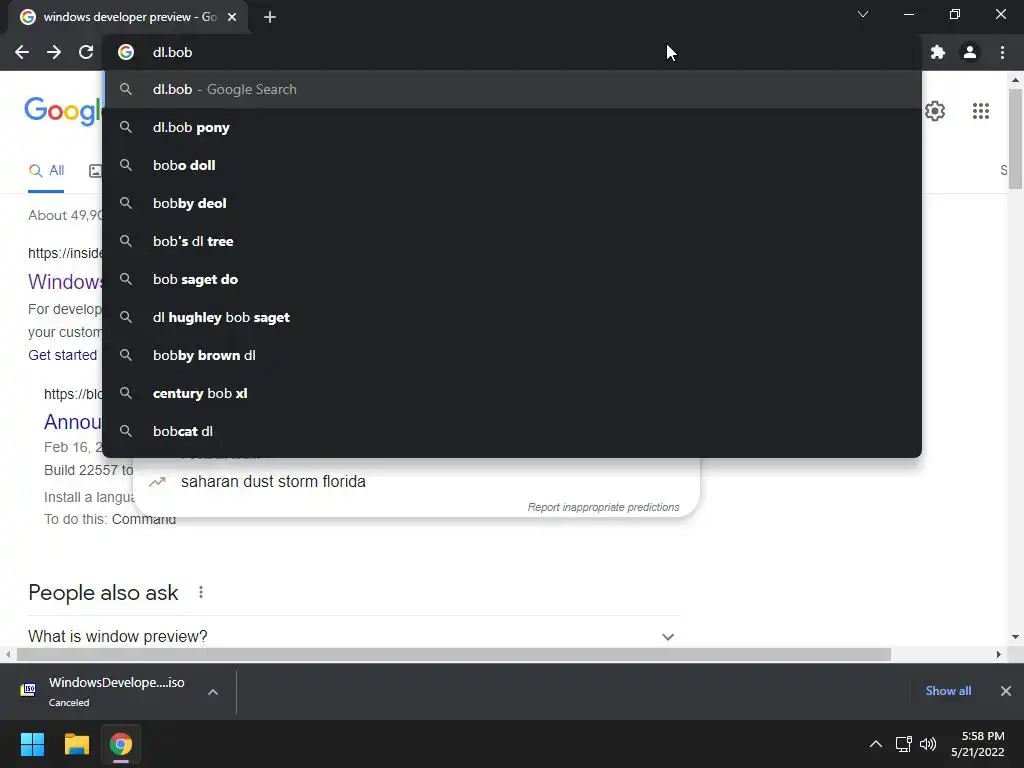Click the address bar text 'dl.bob'
Viewport: 1024px width, 768px height.
(x=172, y=52)
